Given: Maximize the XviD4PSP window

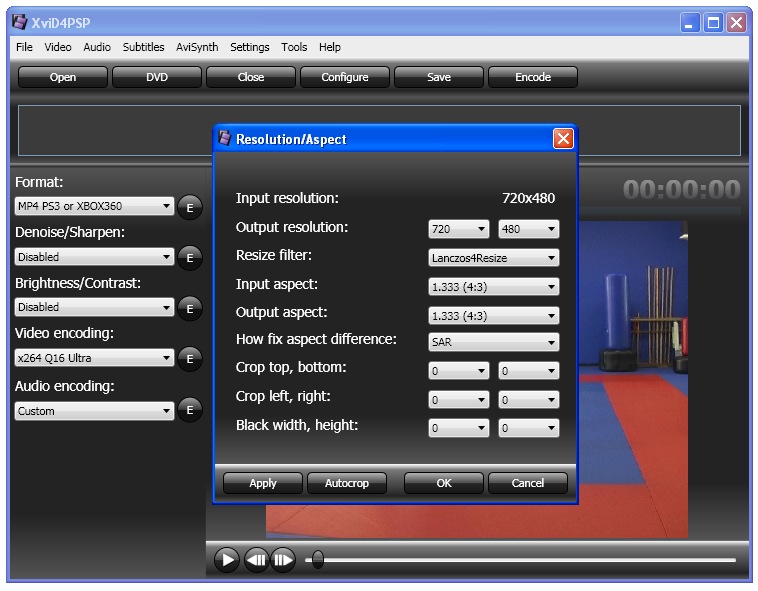Looking at the screenshot, I should click(714, 22).
